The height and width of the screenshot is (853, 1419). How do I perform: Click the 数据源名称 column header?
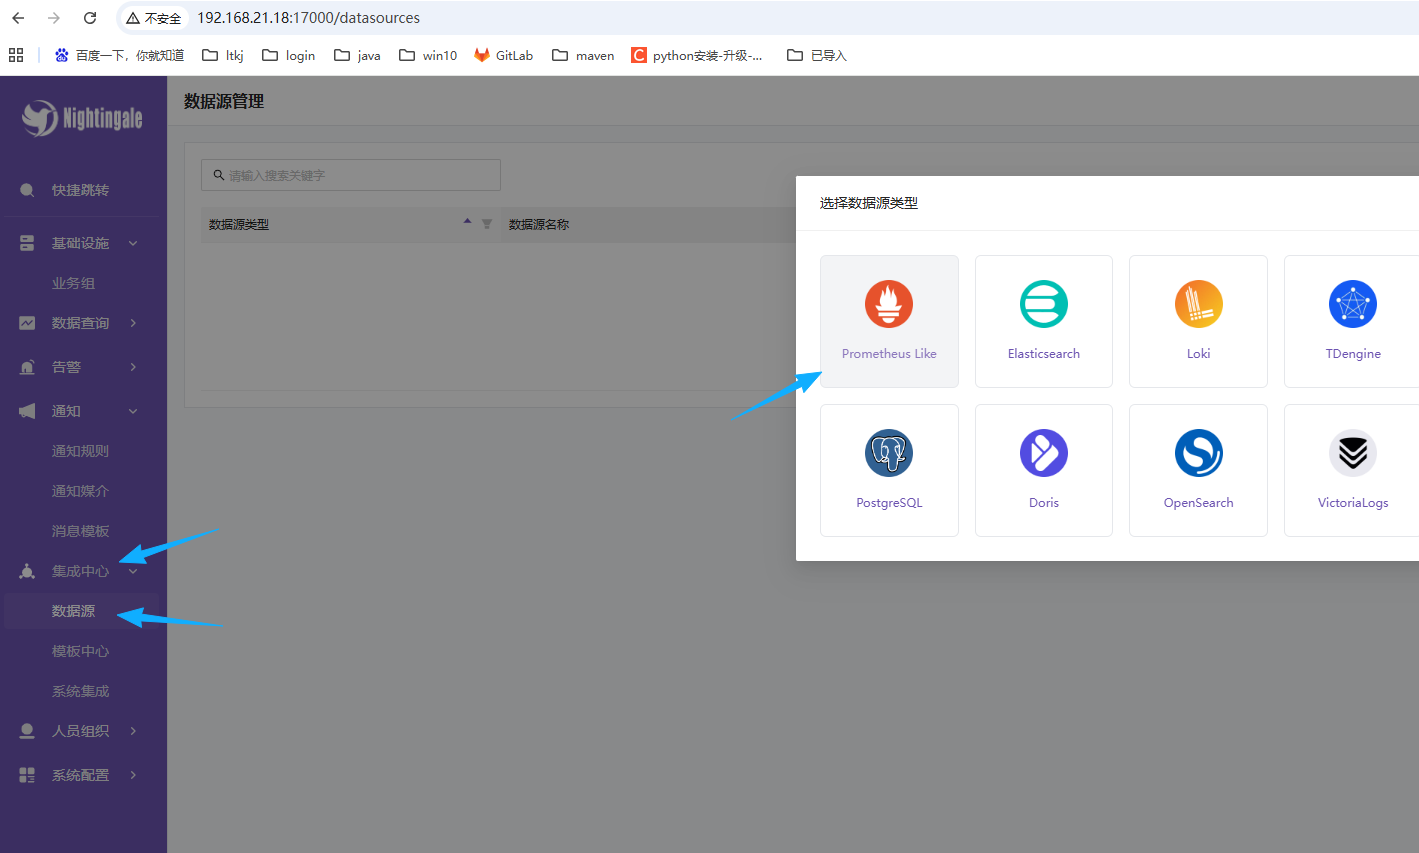[x=539, y=225]
